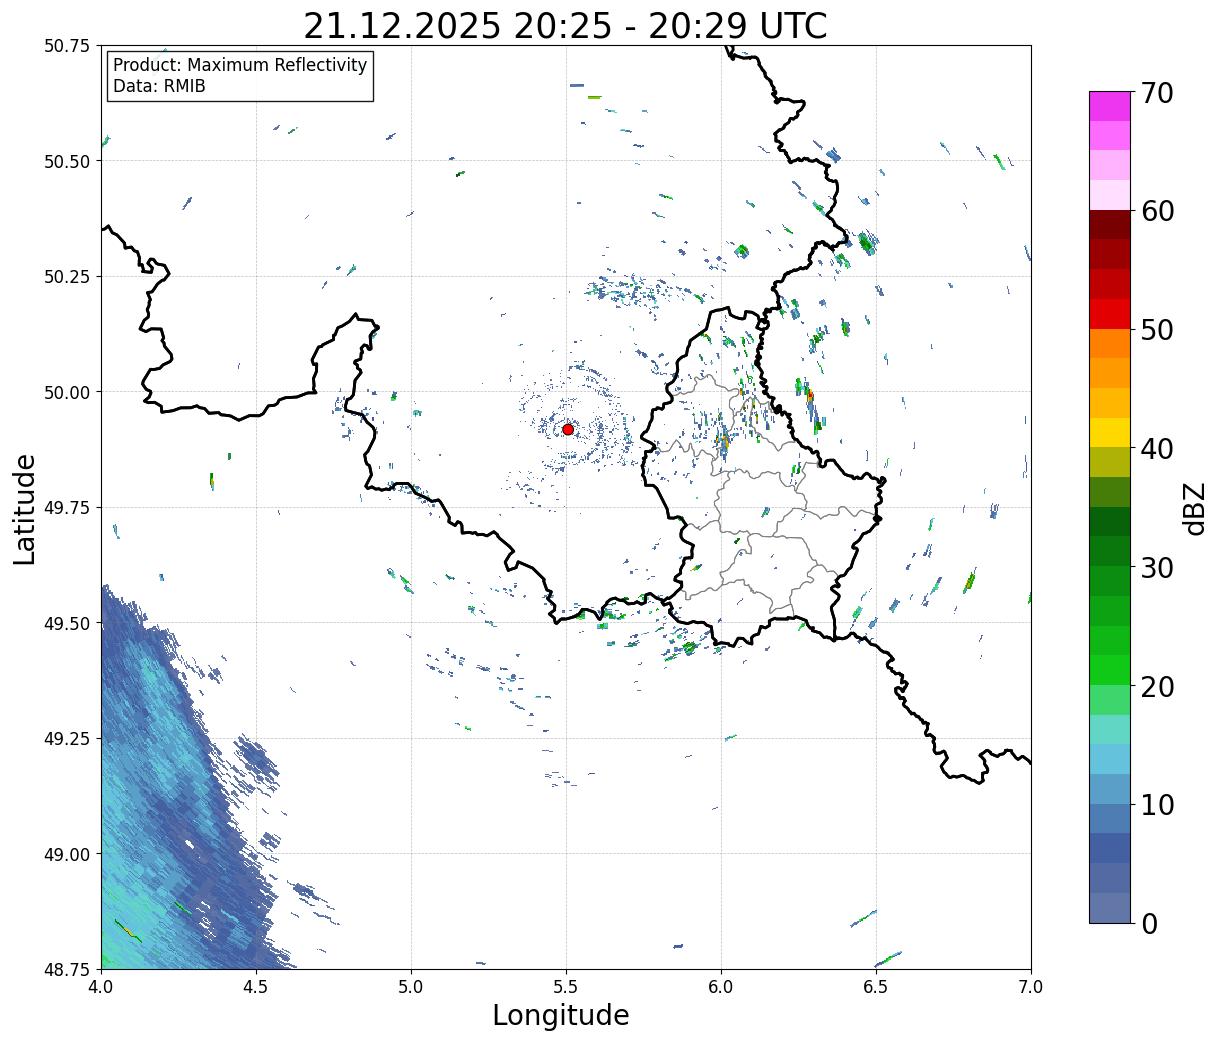Click the latitude tick label 50.50

pyautogui.click(x=68, y=161)
